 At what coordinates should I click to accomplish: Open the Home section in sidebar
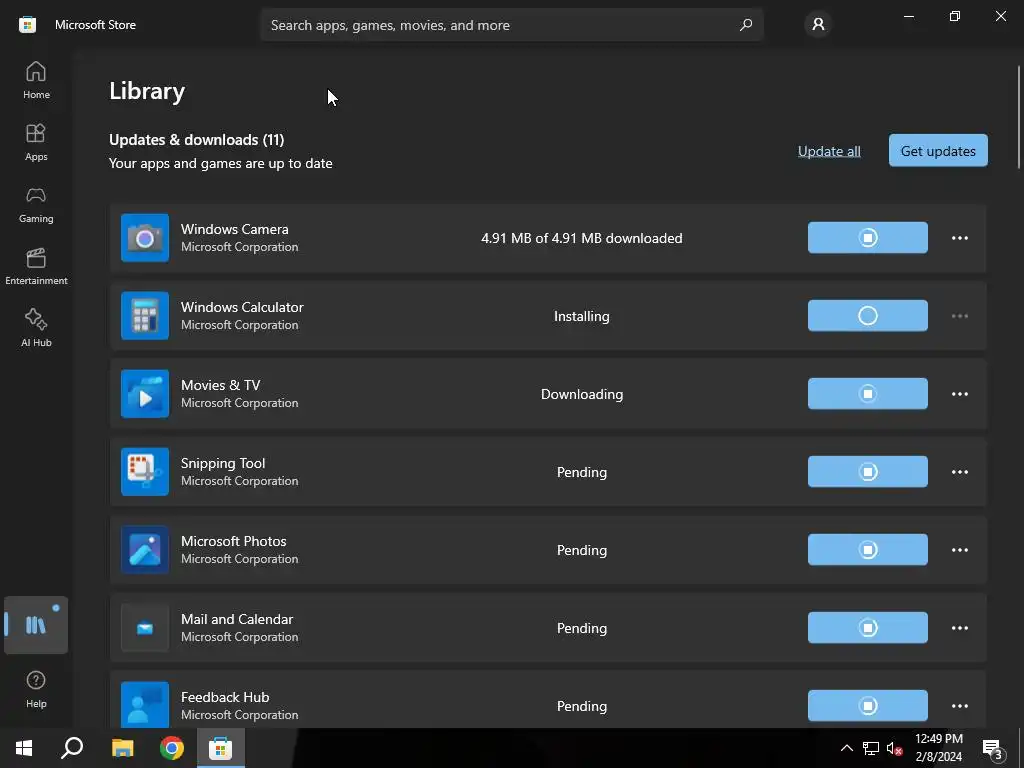tap(36, 80)
